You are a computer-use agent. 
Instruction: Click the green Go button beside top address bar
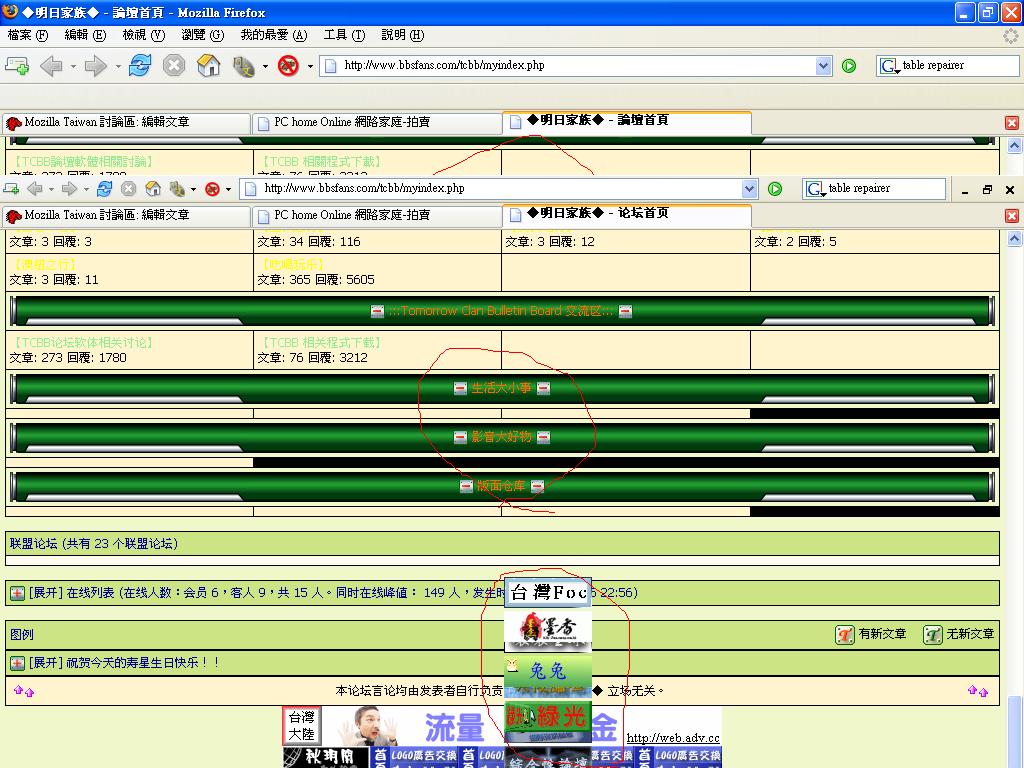click(x=849, y=66)
